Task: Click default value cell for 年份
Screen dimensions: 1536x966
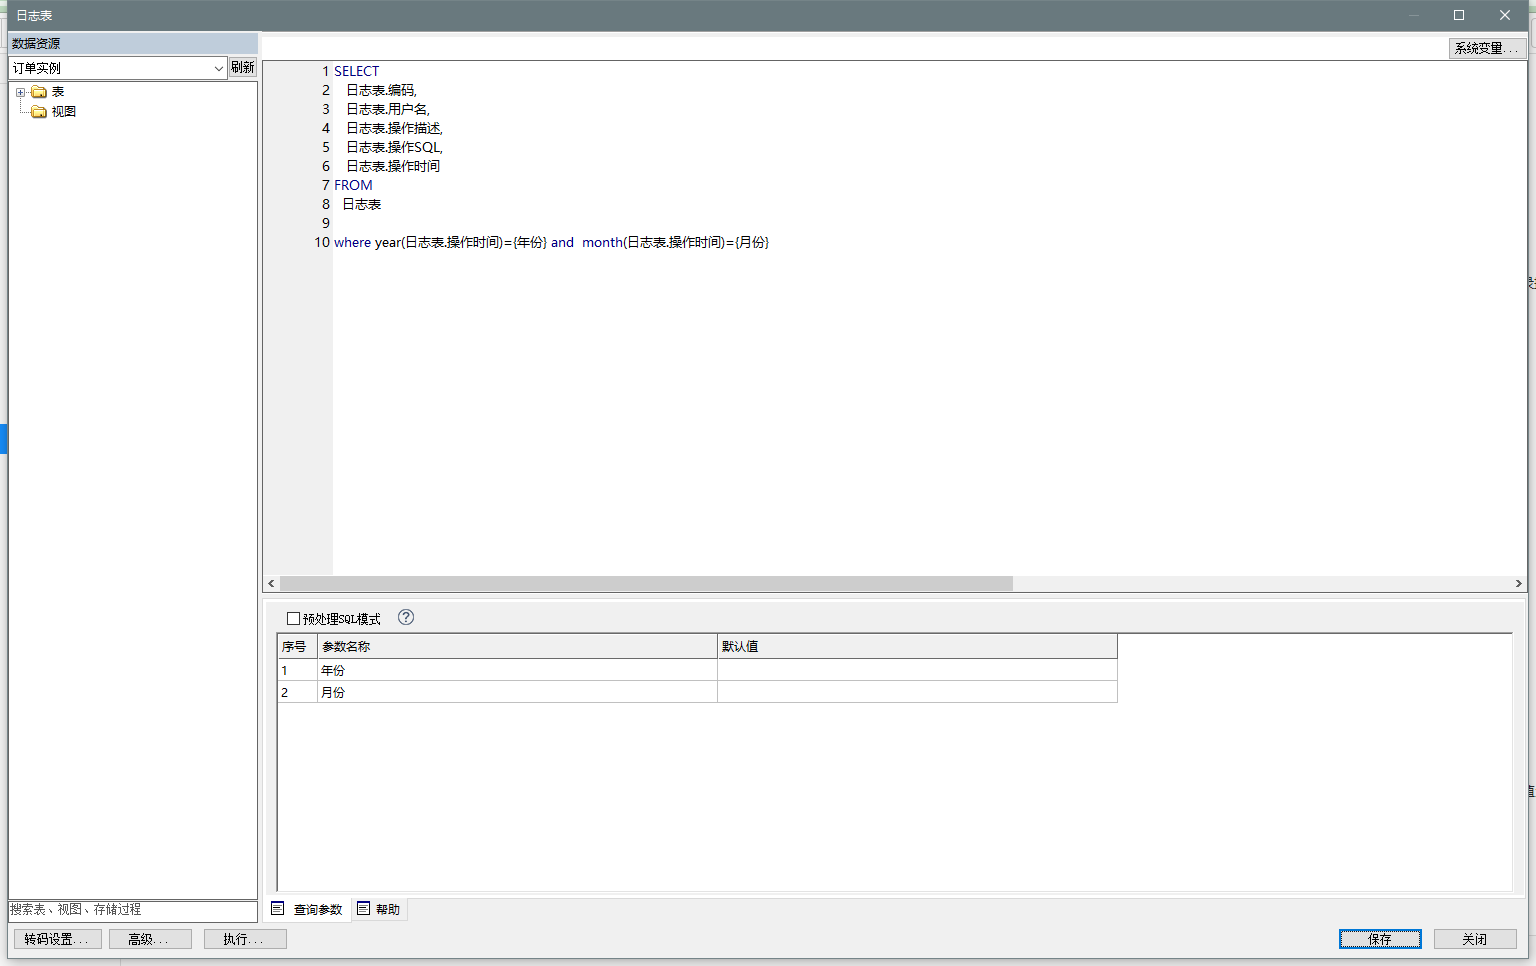Action: click(916, 670)
